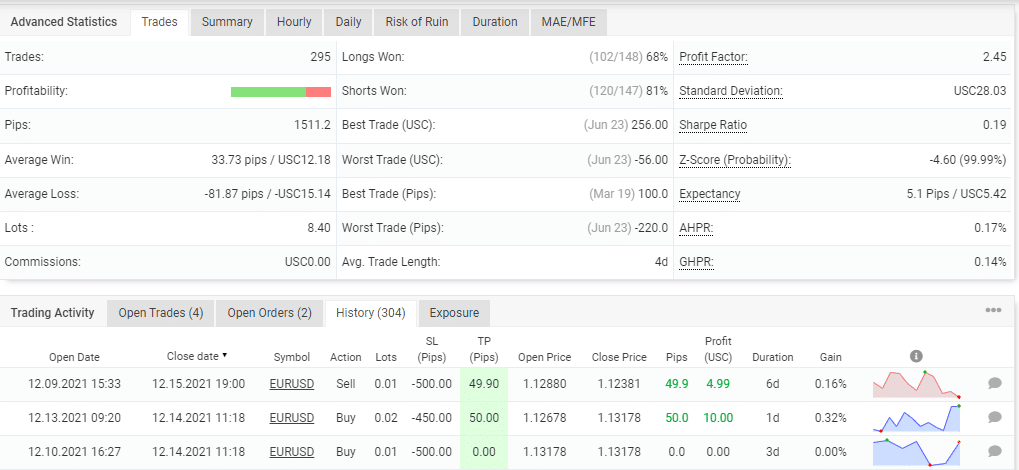The height and width of the screenshot is (470, 1019).
Task: Click the comment icon on the second trade row
Action: point(994,417)
